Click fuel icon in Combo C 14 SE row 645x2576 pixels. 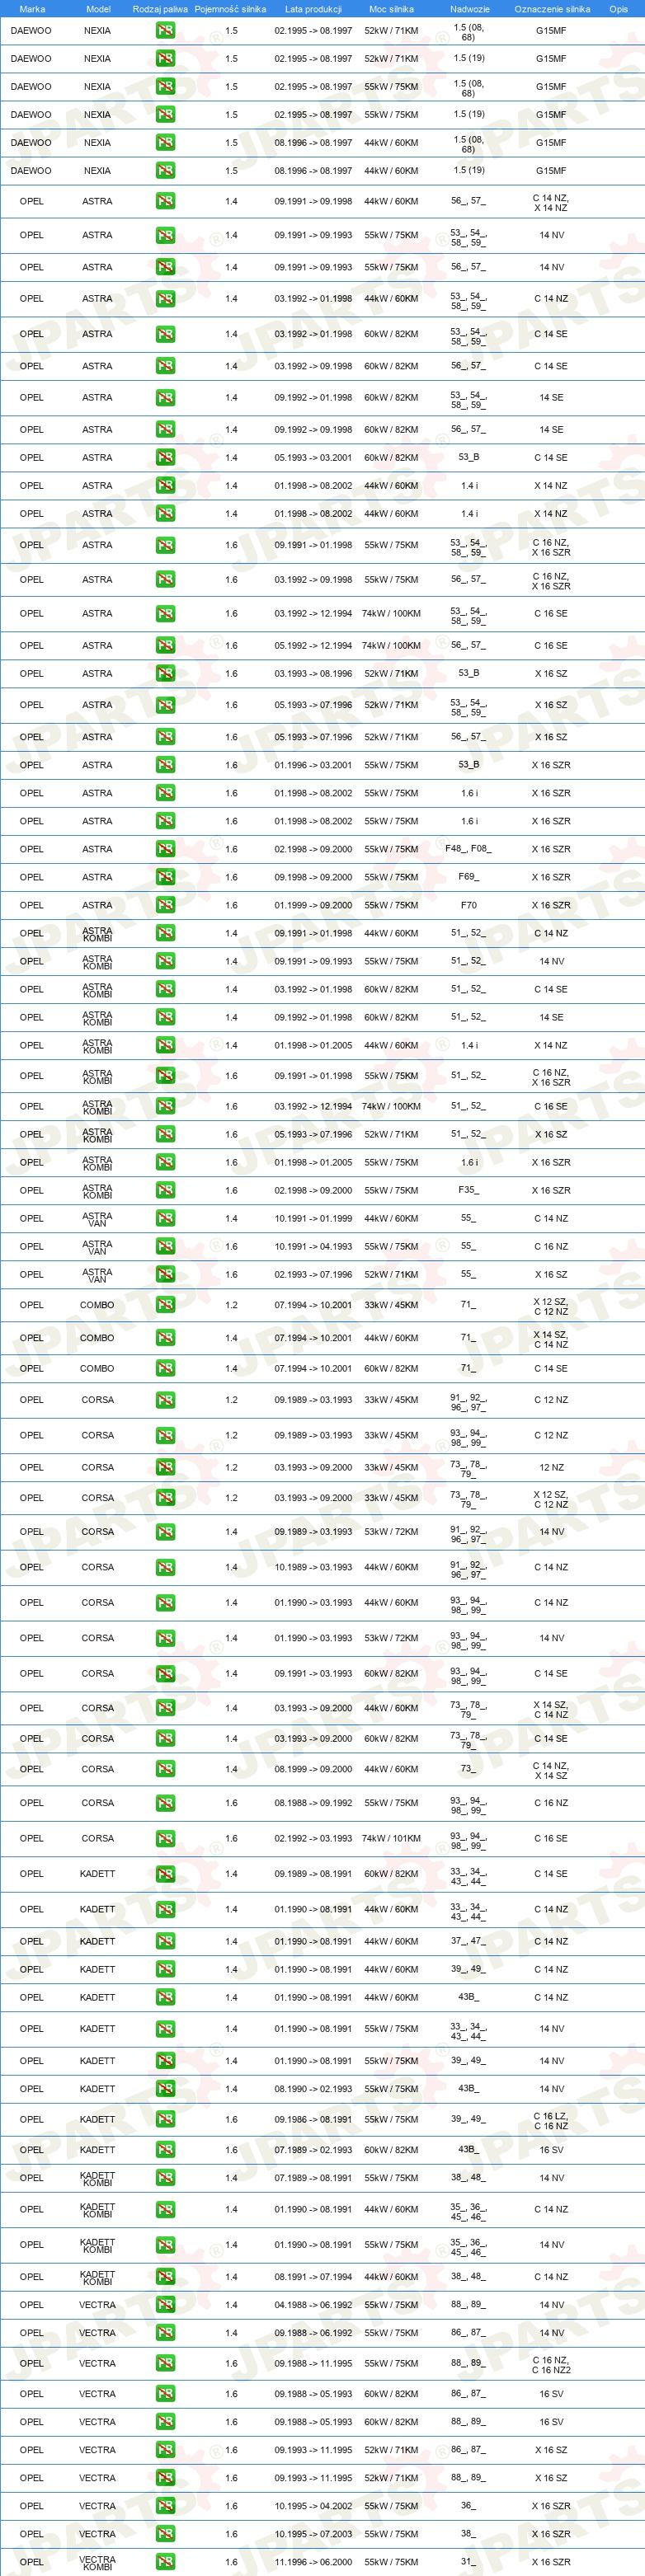point(165,1369)
